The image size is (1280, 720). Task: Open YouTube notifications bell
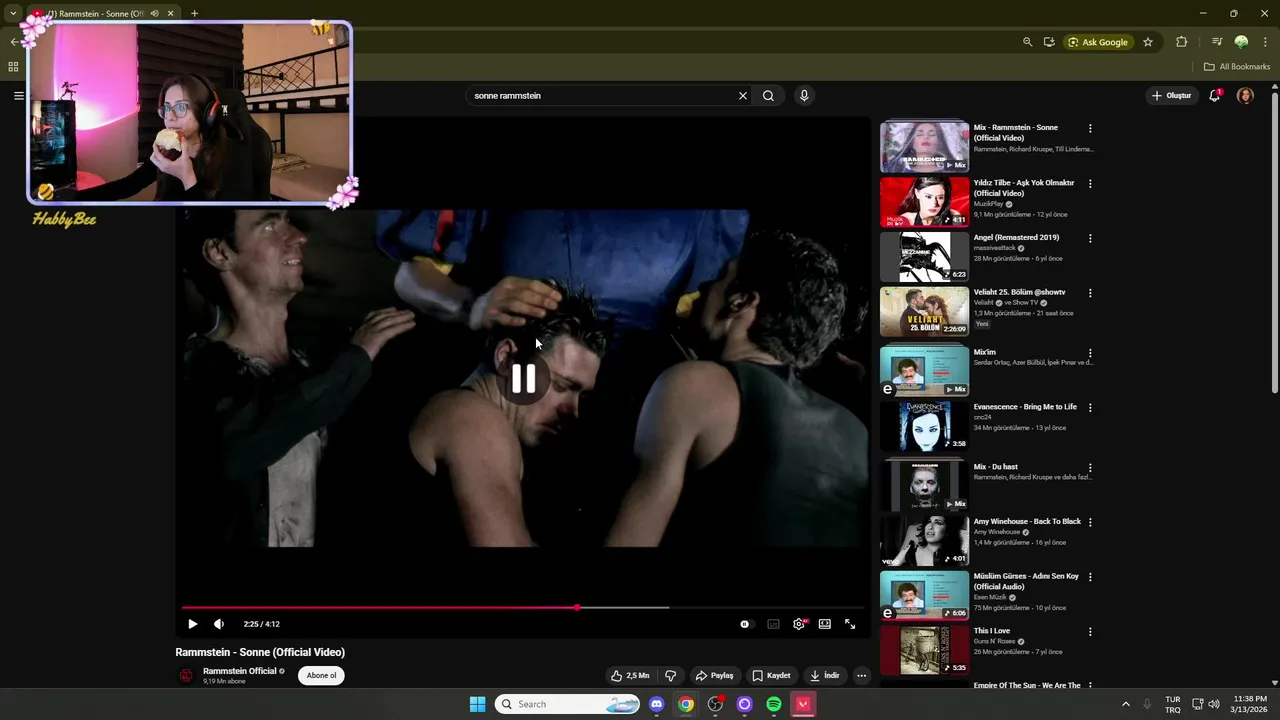pos(1215,96)
